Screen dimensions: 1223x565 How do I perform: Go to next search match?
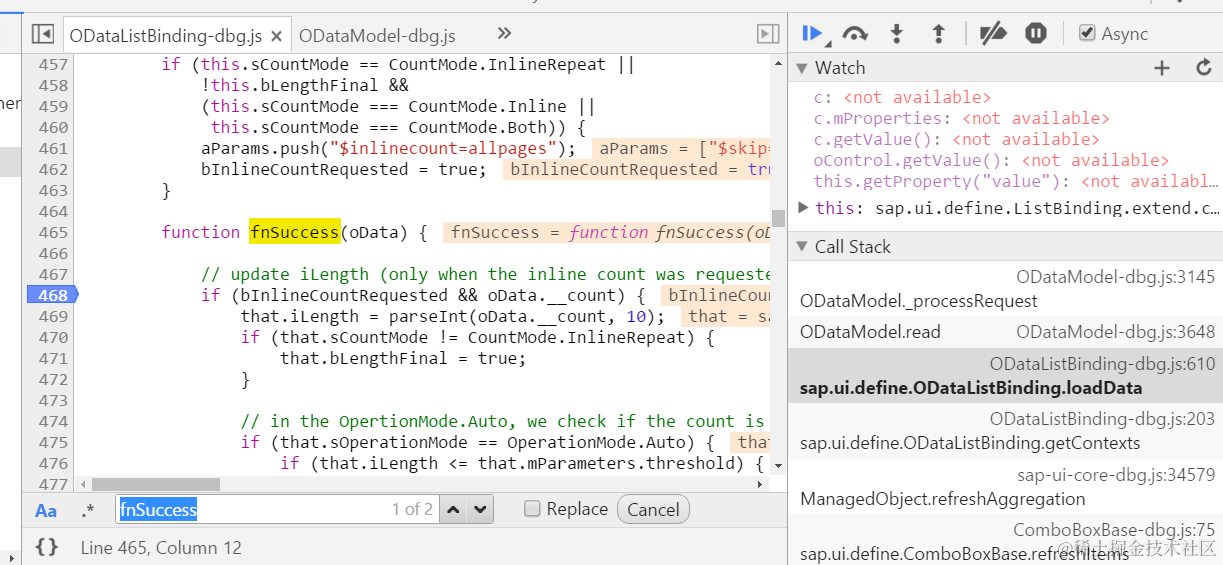tap(481, 510)
